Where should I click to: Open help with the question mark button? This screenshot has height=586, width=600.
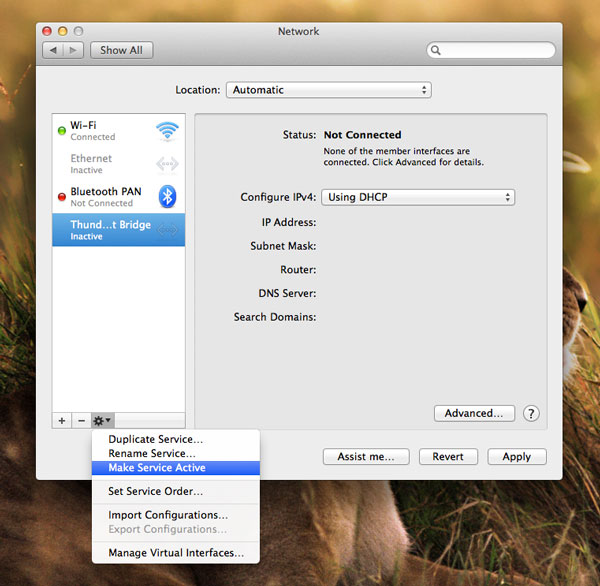pos(531,413)
